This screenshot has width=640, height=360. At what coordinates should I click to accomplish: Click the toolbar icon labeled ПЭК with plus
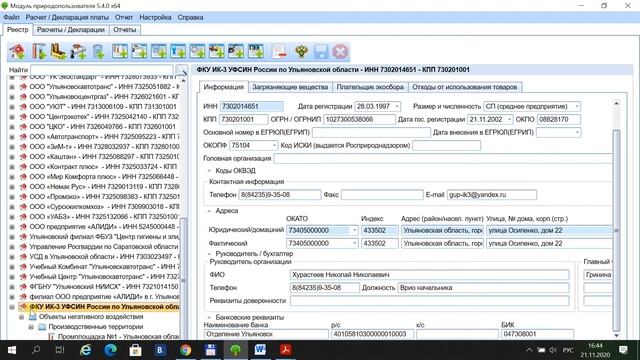[x=256, y=51]
